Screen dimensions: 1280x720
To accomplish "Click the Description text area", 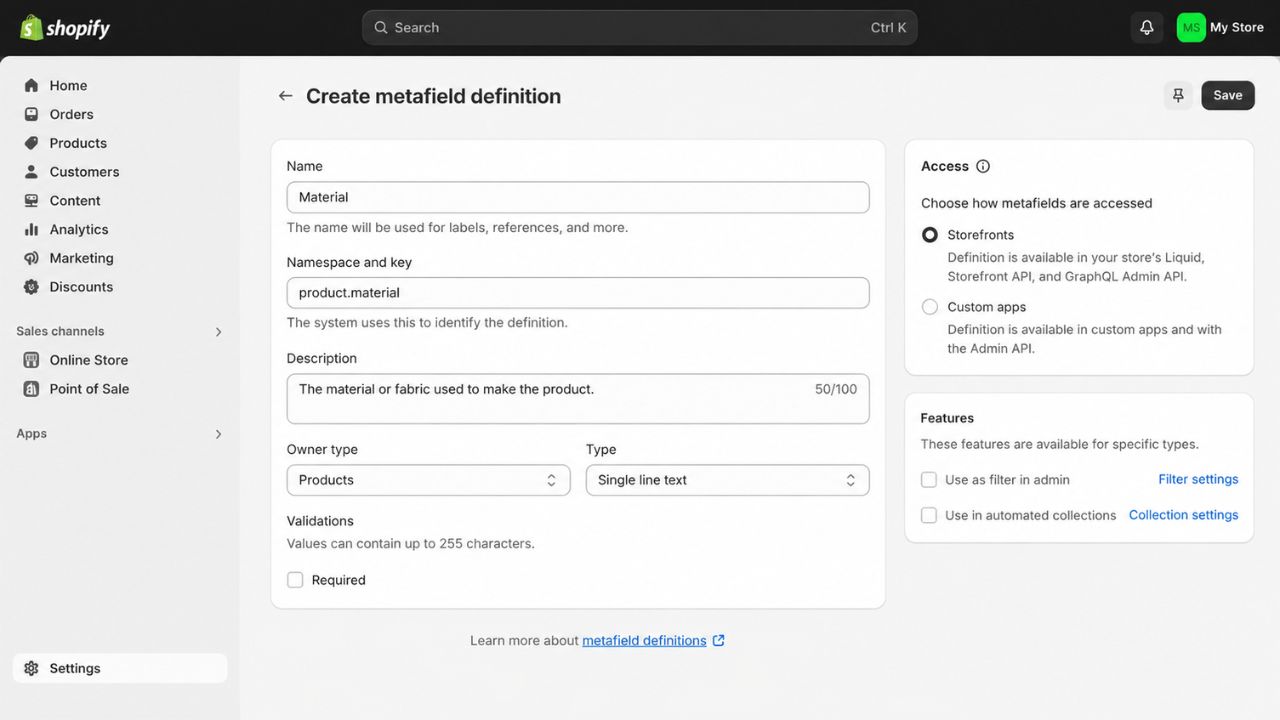I will point(578,399).
